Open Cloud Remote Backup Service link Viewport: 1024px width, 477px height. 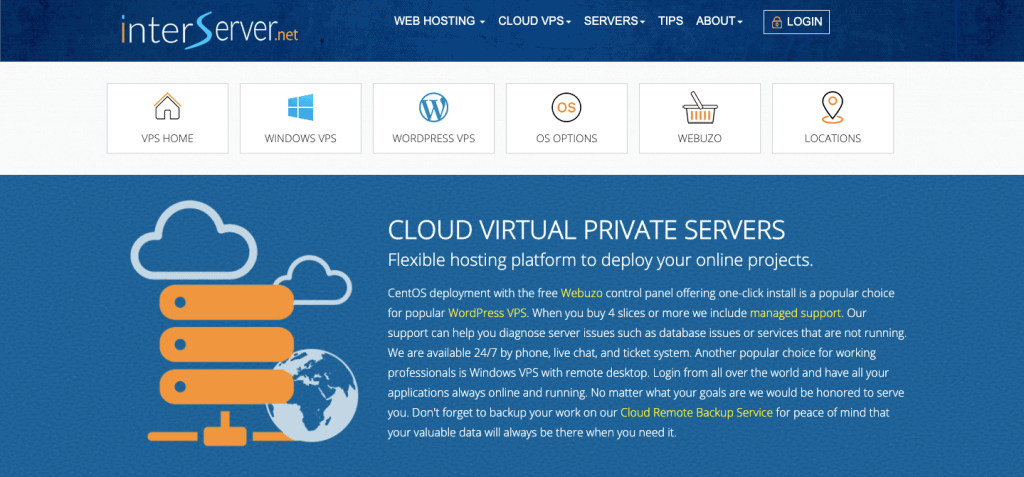click(x=697, y=413)
